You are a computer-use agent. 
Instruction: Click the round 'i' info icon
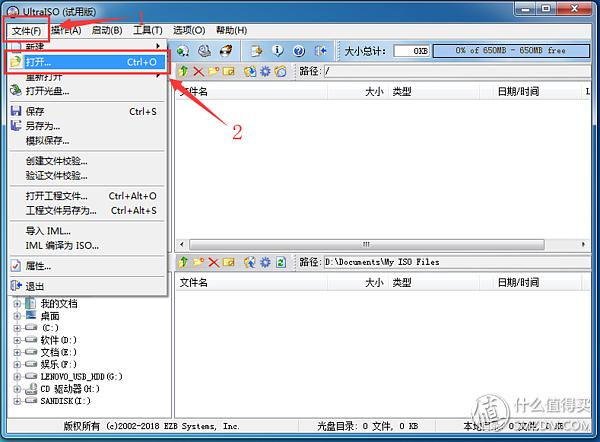point(278,51)
